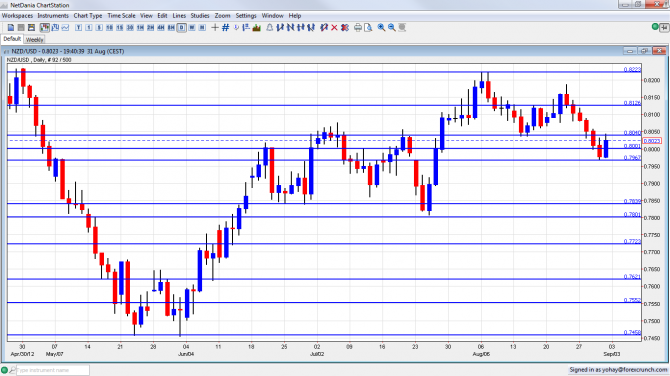Switch to line chart icon
670x376 pixels.
coord(65,27)
